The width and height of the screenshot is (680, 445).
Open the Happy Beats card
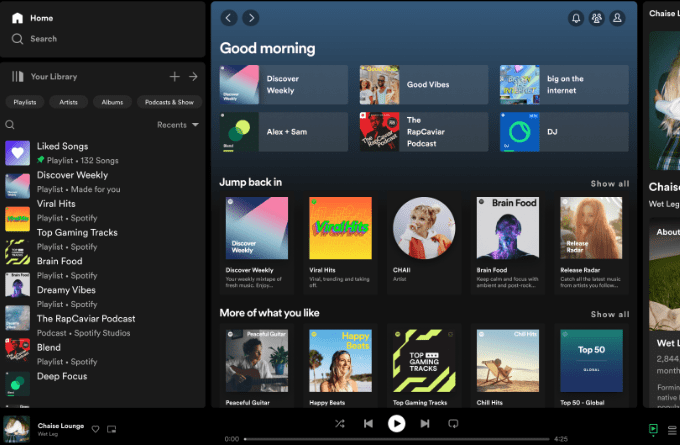(x=340, y=366)
